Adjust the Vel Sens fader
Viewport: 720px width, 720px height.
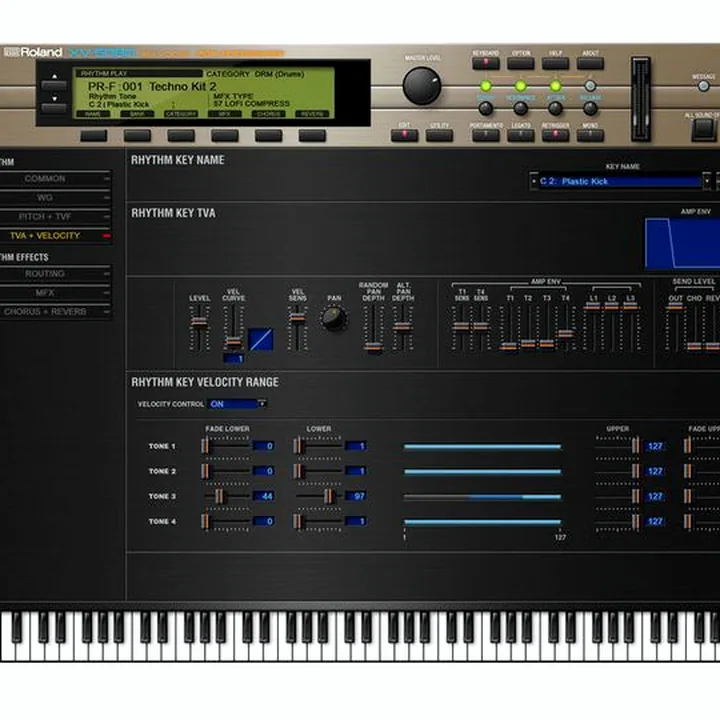[x=297, y=317]
